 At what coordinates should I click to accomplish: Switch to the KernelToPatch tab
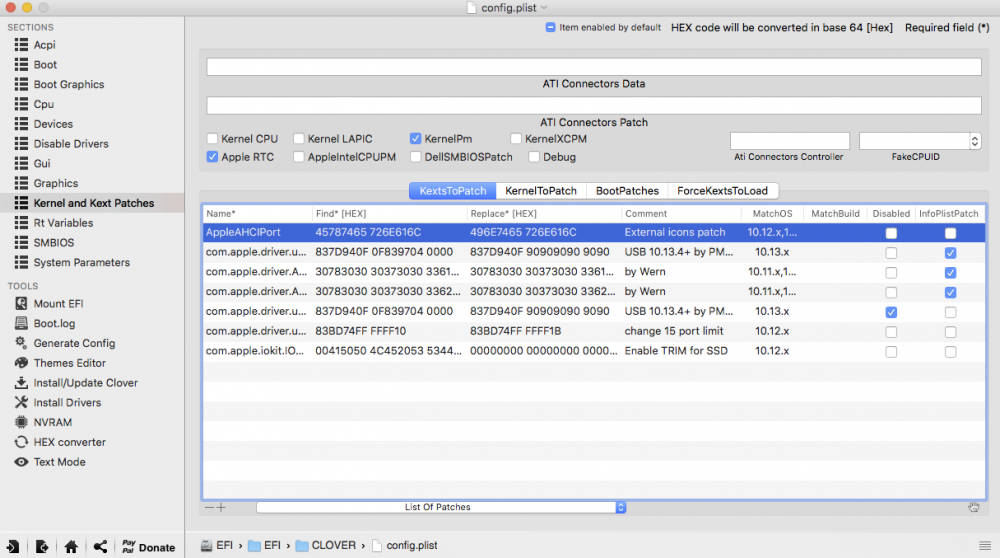[541, 191]
